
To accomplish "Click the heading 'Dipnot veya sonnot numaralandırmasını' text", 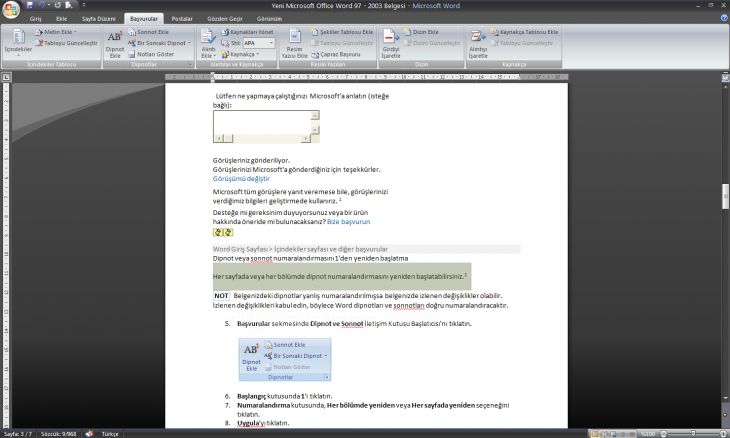I will coord(311,258).
